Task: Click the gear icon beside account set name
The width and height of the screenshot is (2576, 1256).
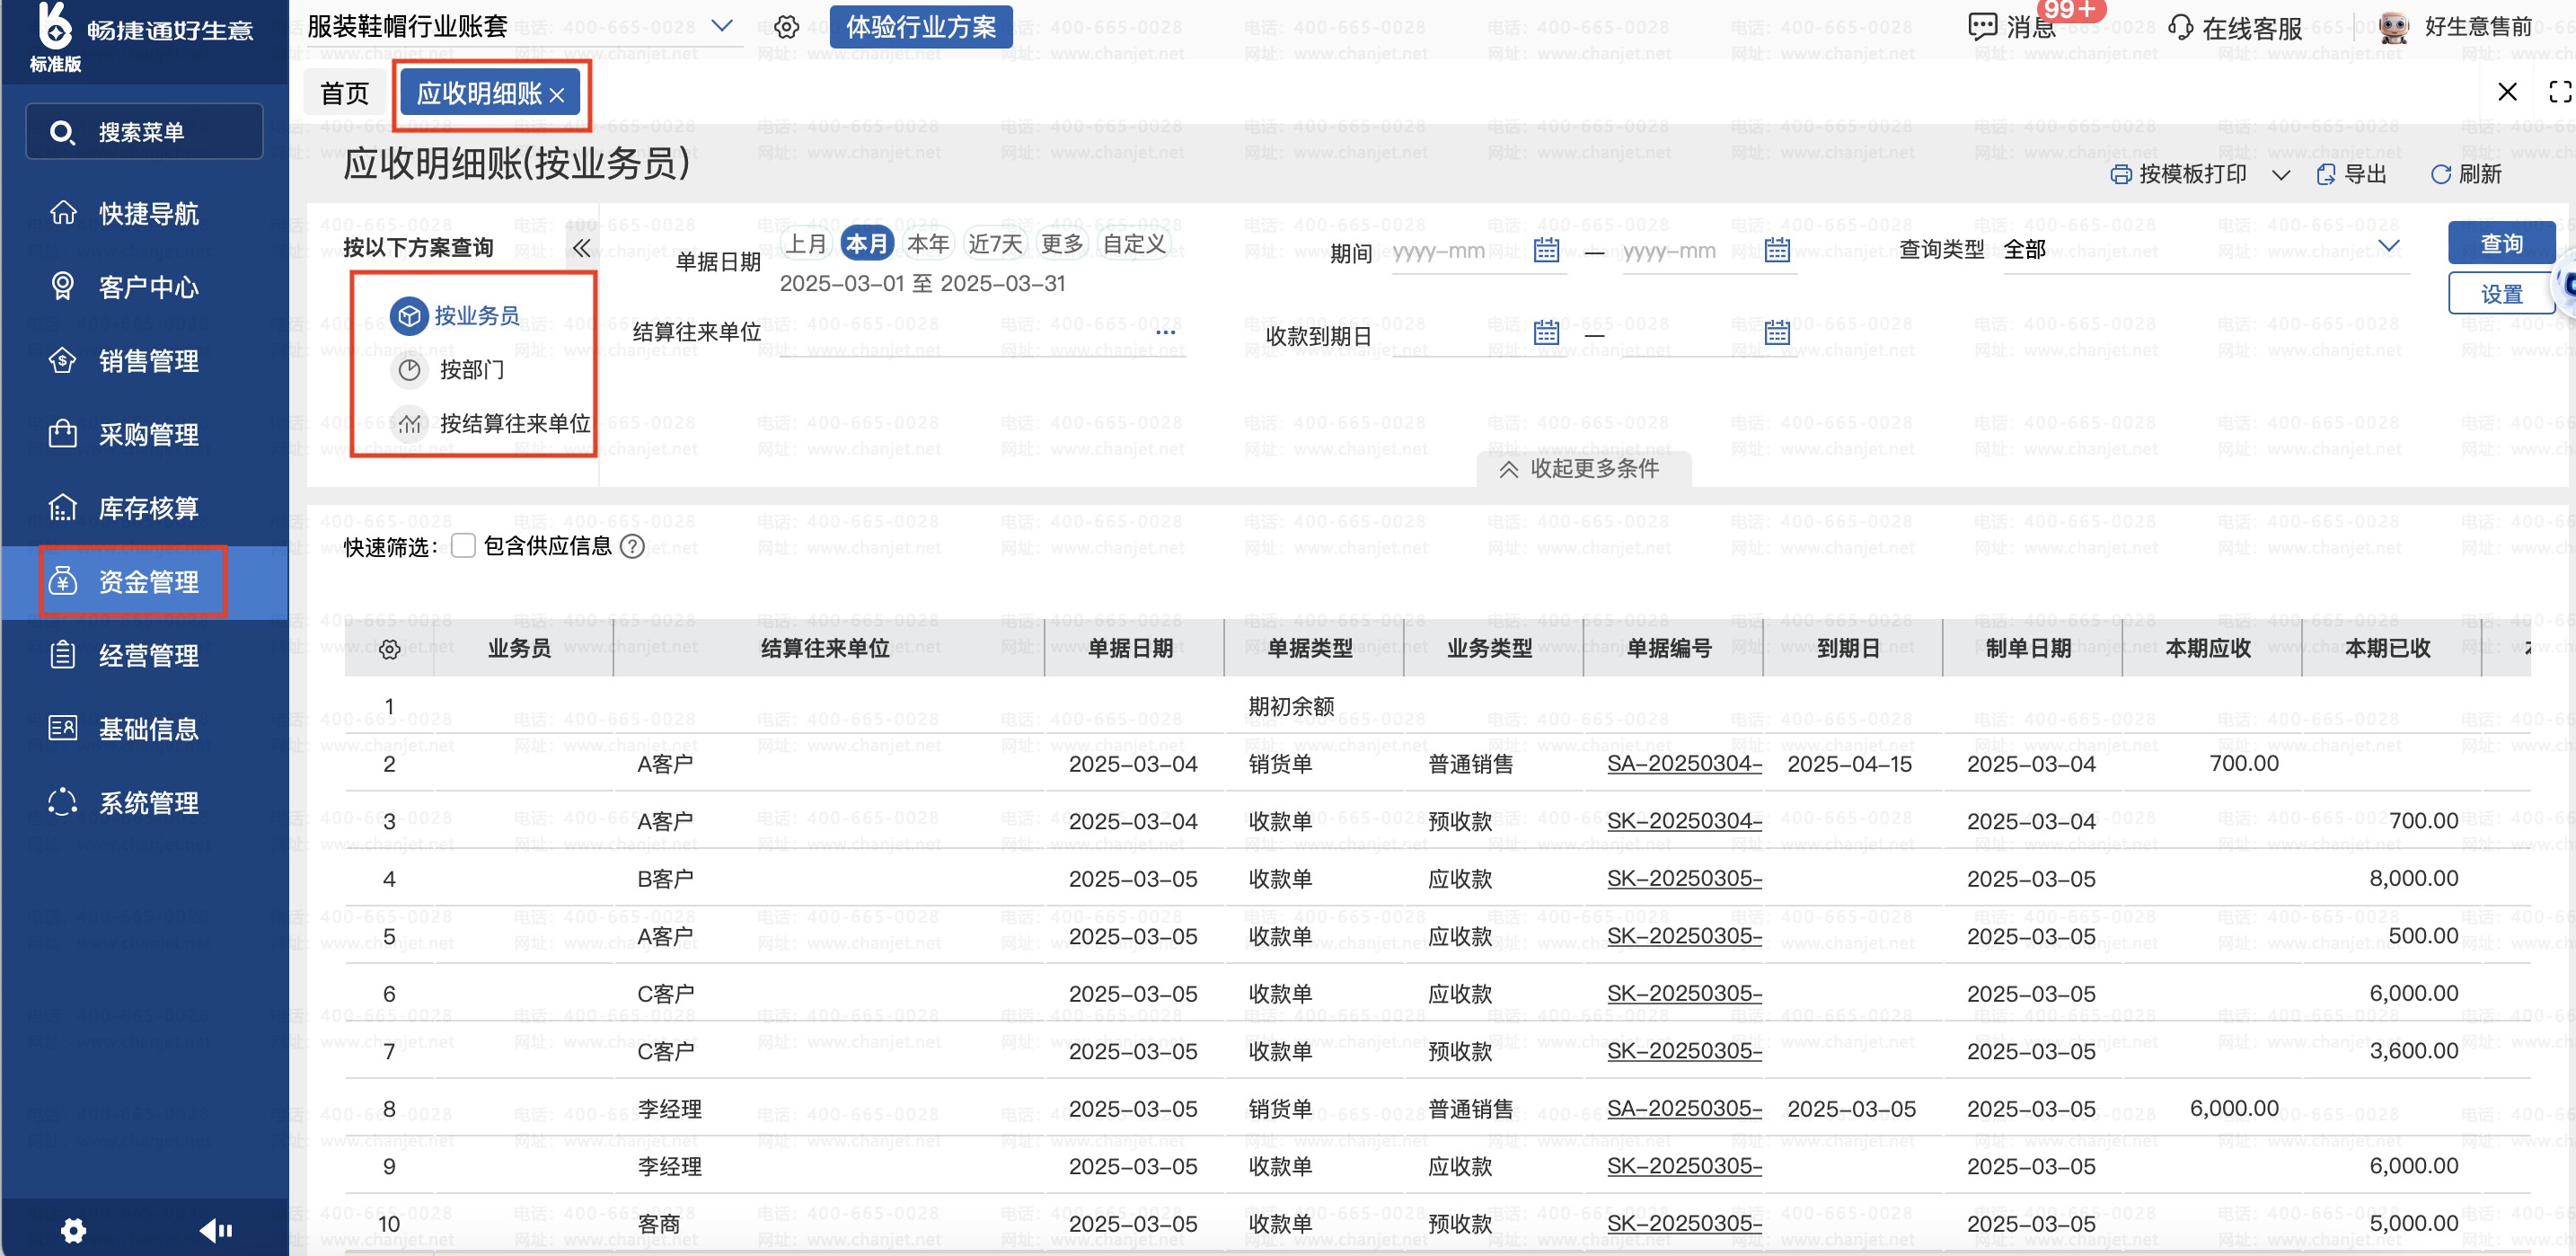Action: (x=787, y=27)
